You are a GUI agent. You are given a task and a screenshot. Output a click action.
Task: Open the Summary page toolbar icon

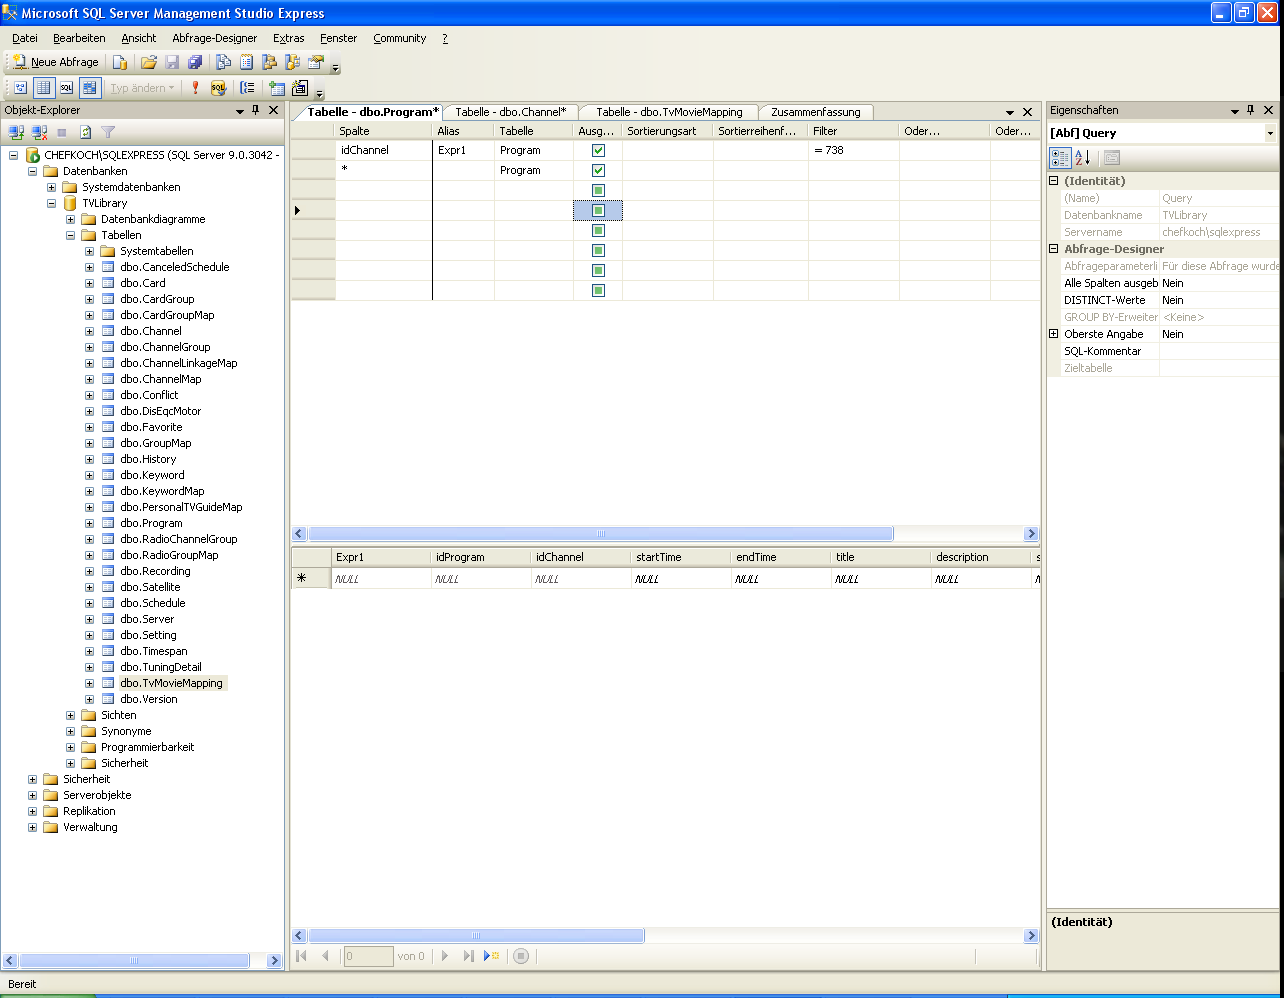[x=247, y=62]
